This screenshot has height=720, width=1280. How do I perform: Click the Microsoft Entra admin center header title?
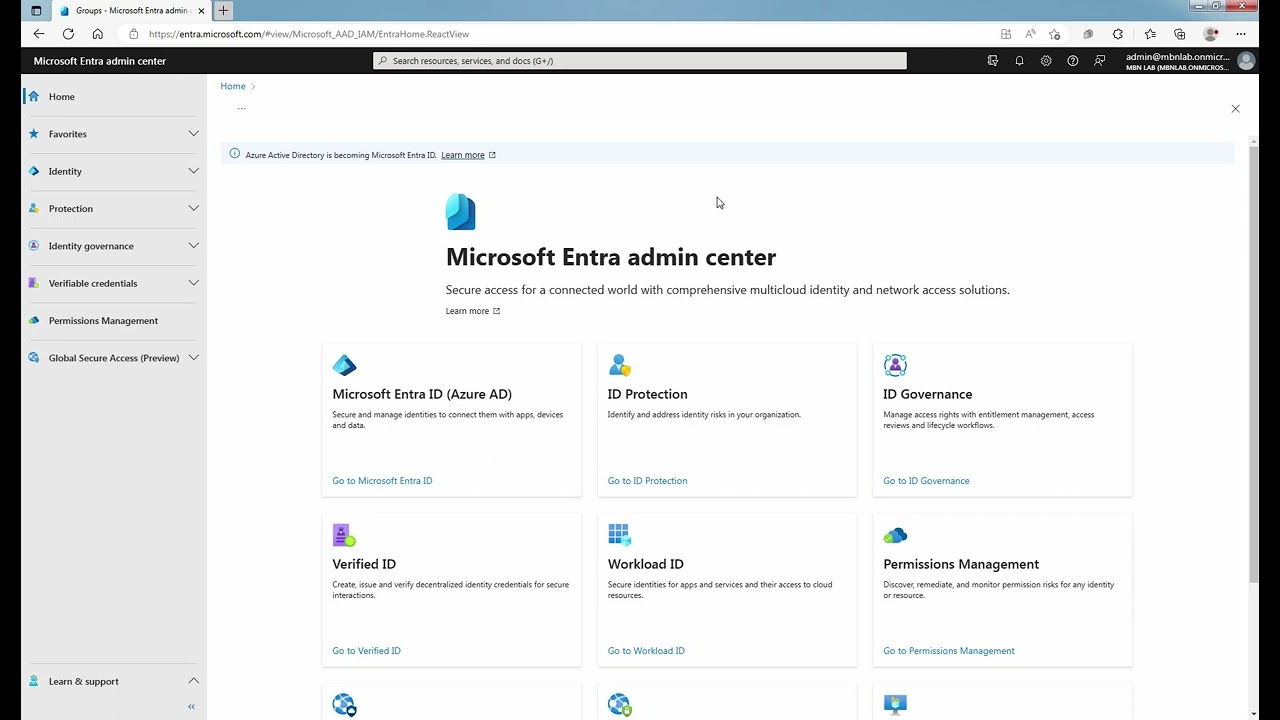point(100,61)
